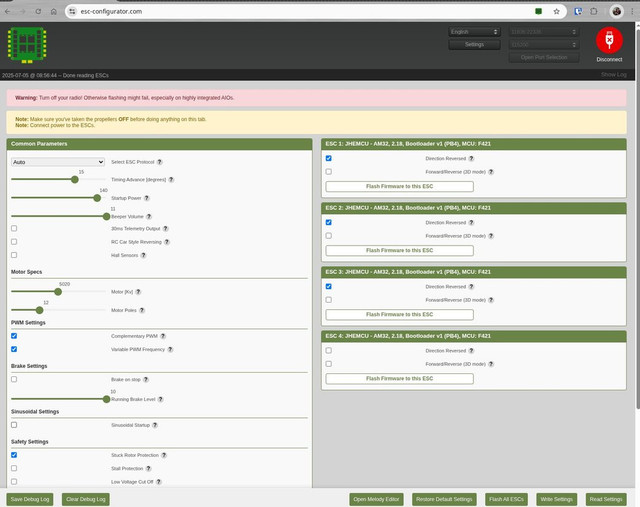The width and height of the screenshot is (640, 507).
Task: Click the help icon beside Select ESC Protocol
Action: pyautogui.click(x=160, y=162)
